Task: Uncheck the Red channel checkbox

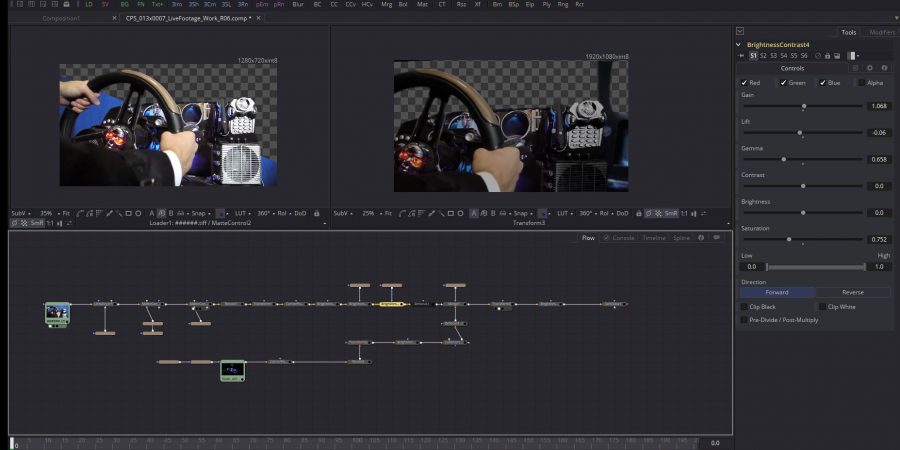Action: tap(743, 83)
